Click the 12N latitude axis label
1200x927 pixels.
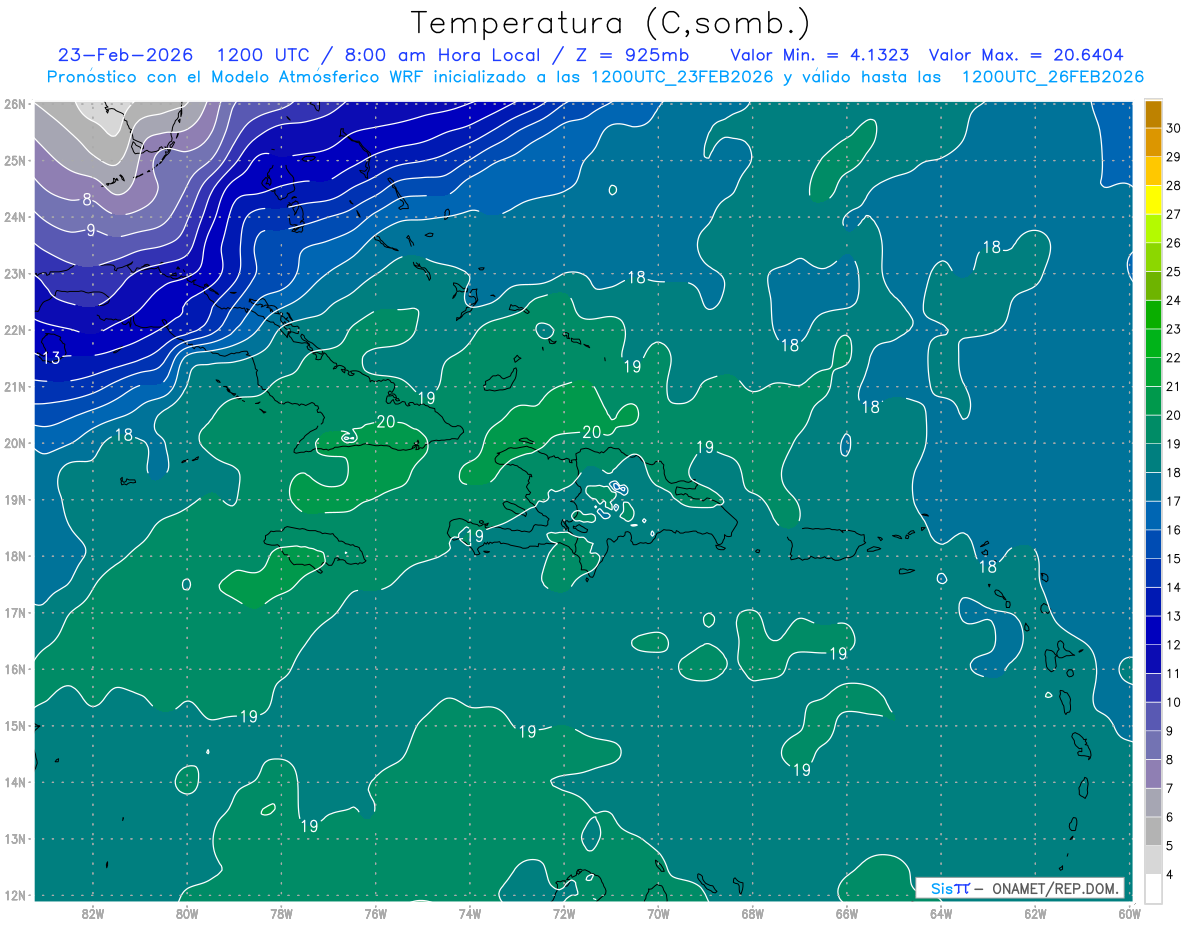14,895
